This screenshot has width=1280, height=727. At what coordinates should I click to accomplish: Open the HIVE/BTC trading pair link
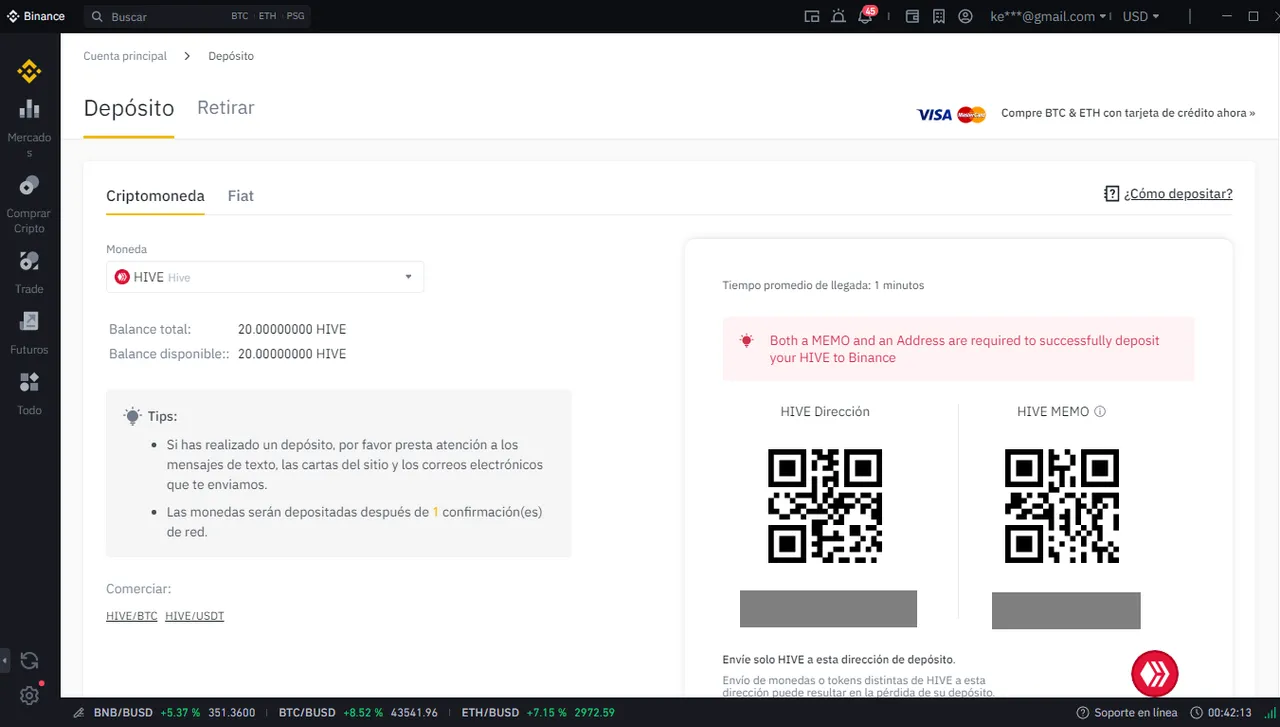[132, 616]
